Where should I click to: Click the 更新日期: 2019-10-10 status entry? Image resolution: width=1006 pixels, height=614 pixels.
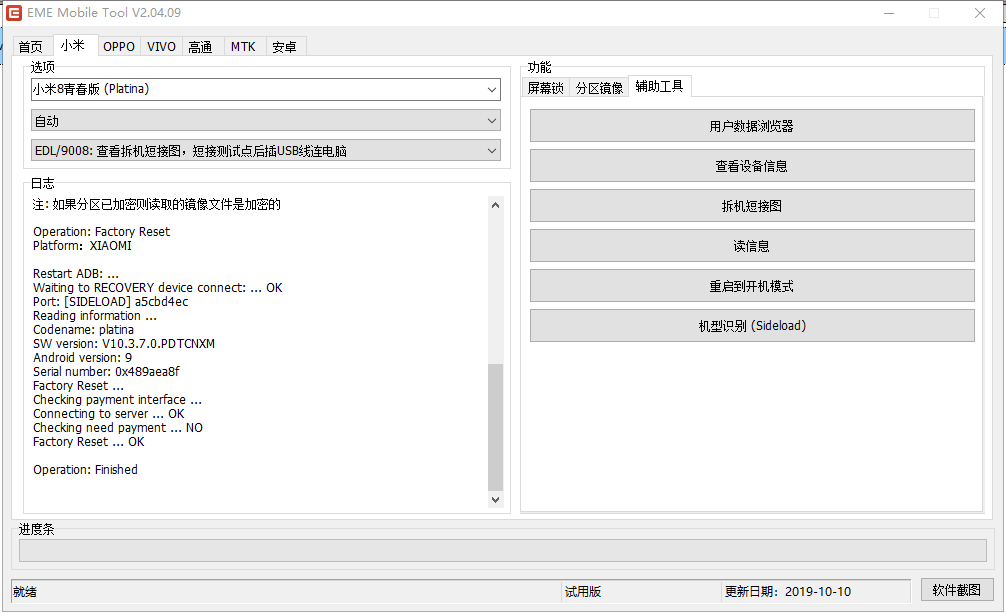point(788,592)
